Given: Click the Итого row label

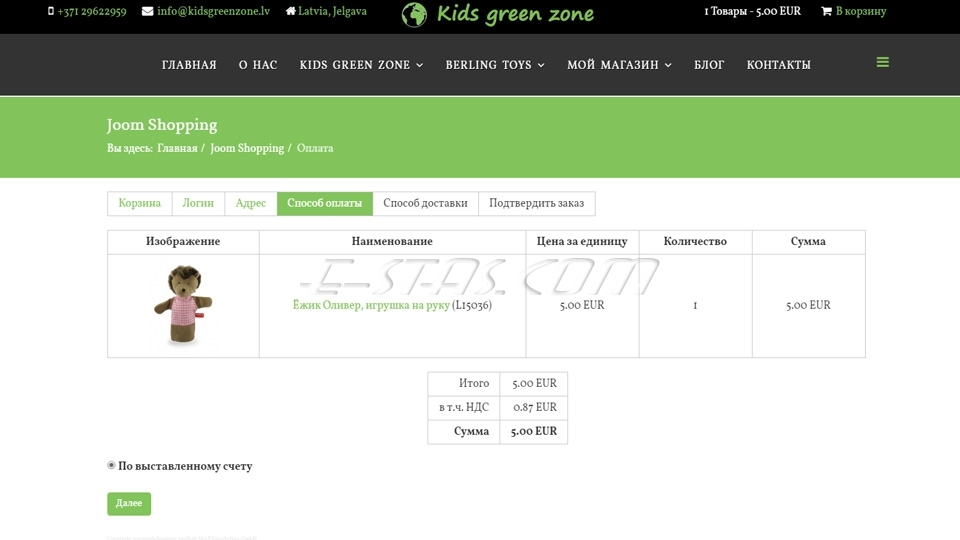Looking at the screenshot, I should tap(474, 383).
